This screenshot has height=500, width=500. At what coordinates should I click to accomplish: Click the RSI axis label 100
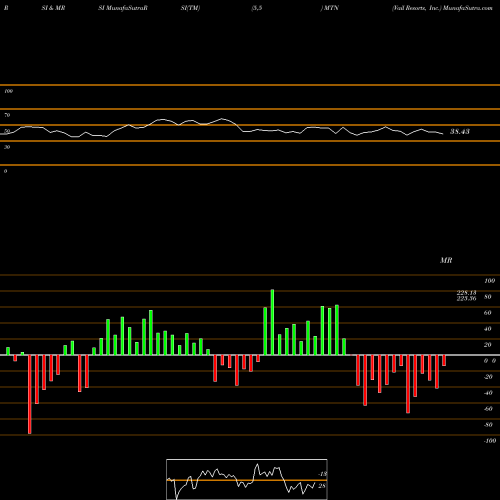coord(8,91)
